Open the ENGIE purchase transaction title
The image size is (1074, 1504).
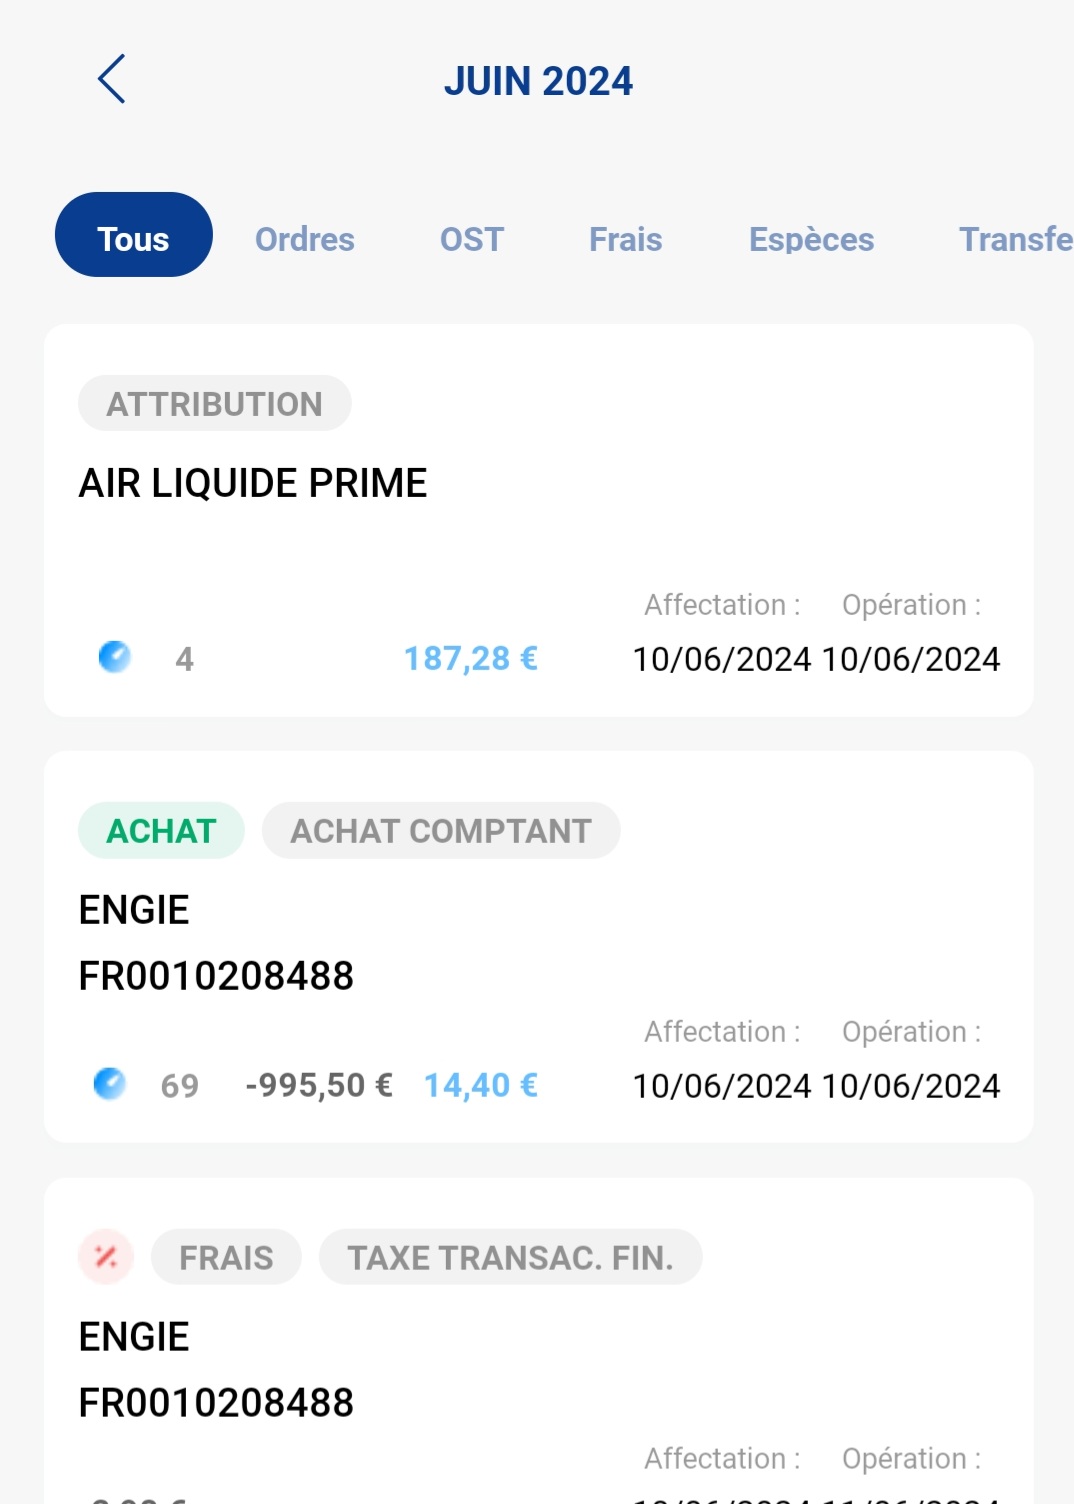(134, 910)
